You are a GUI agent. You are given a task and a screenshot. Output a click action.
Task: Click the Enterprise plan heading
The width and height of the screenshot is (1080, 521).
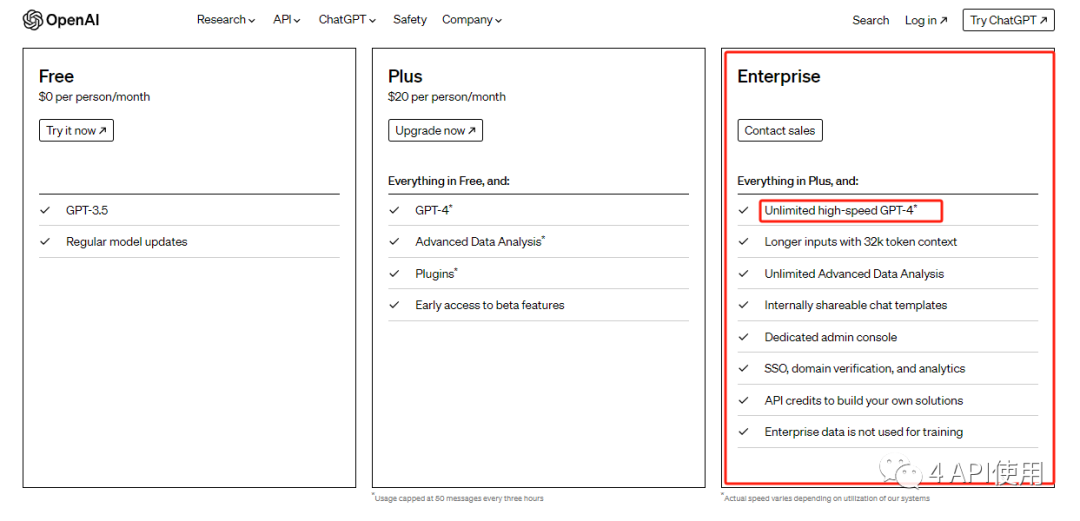point(778,77)
